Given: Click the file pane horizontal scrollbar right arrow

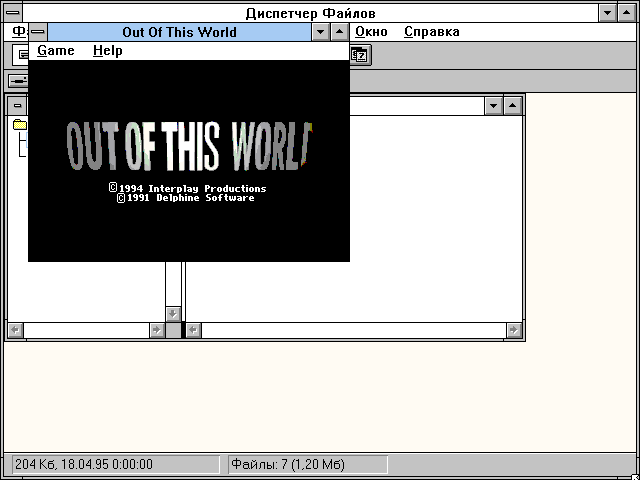Looking at the screenshot, I should (514, 330).
